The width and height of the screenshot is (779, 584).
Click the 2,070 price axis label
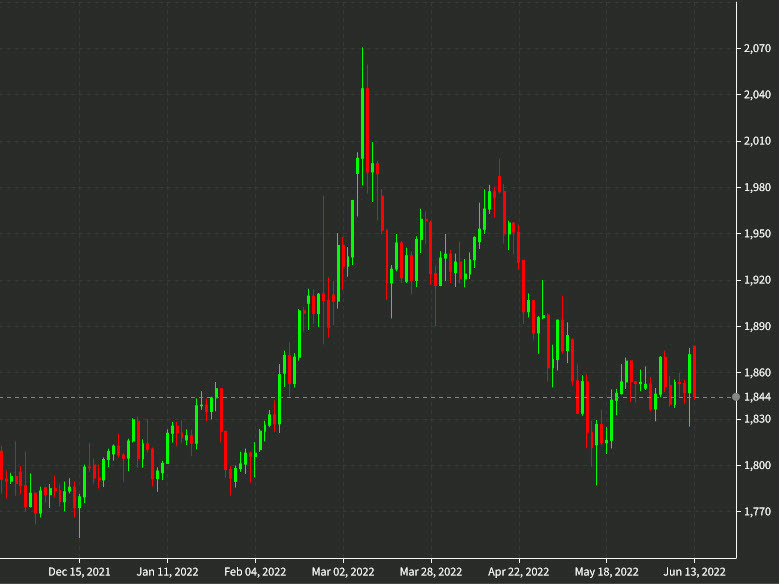(757, 48)
